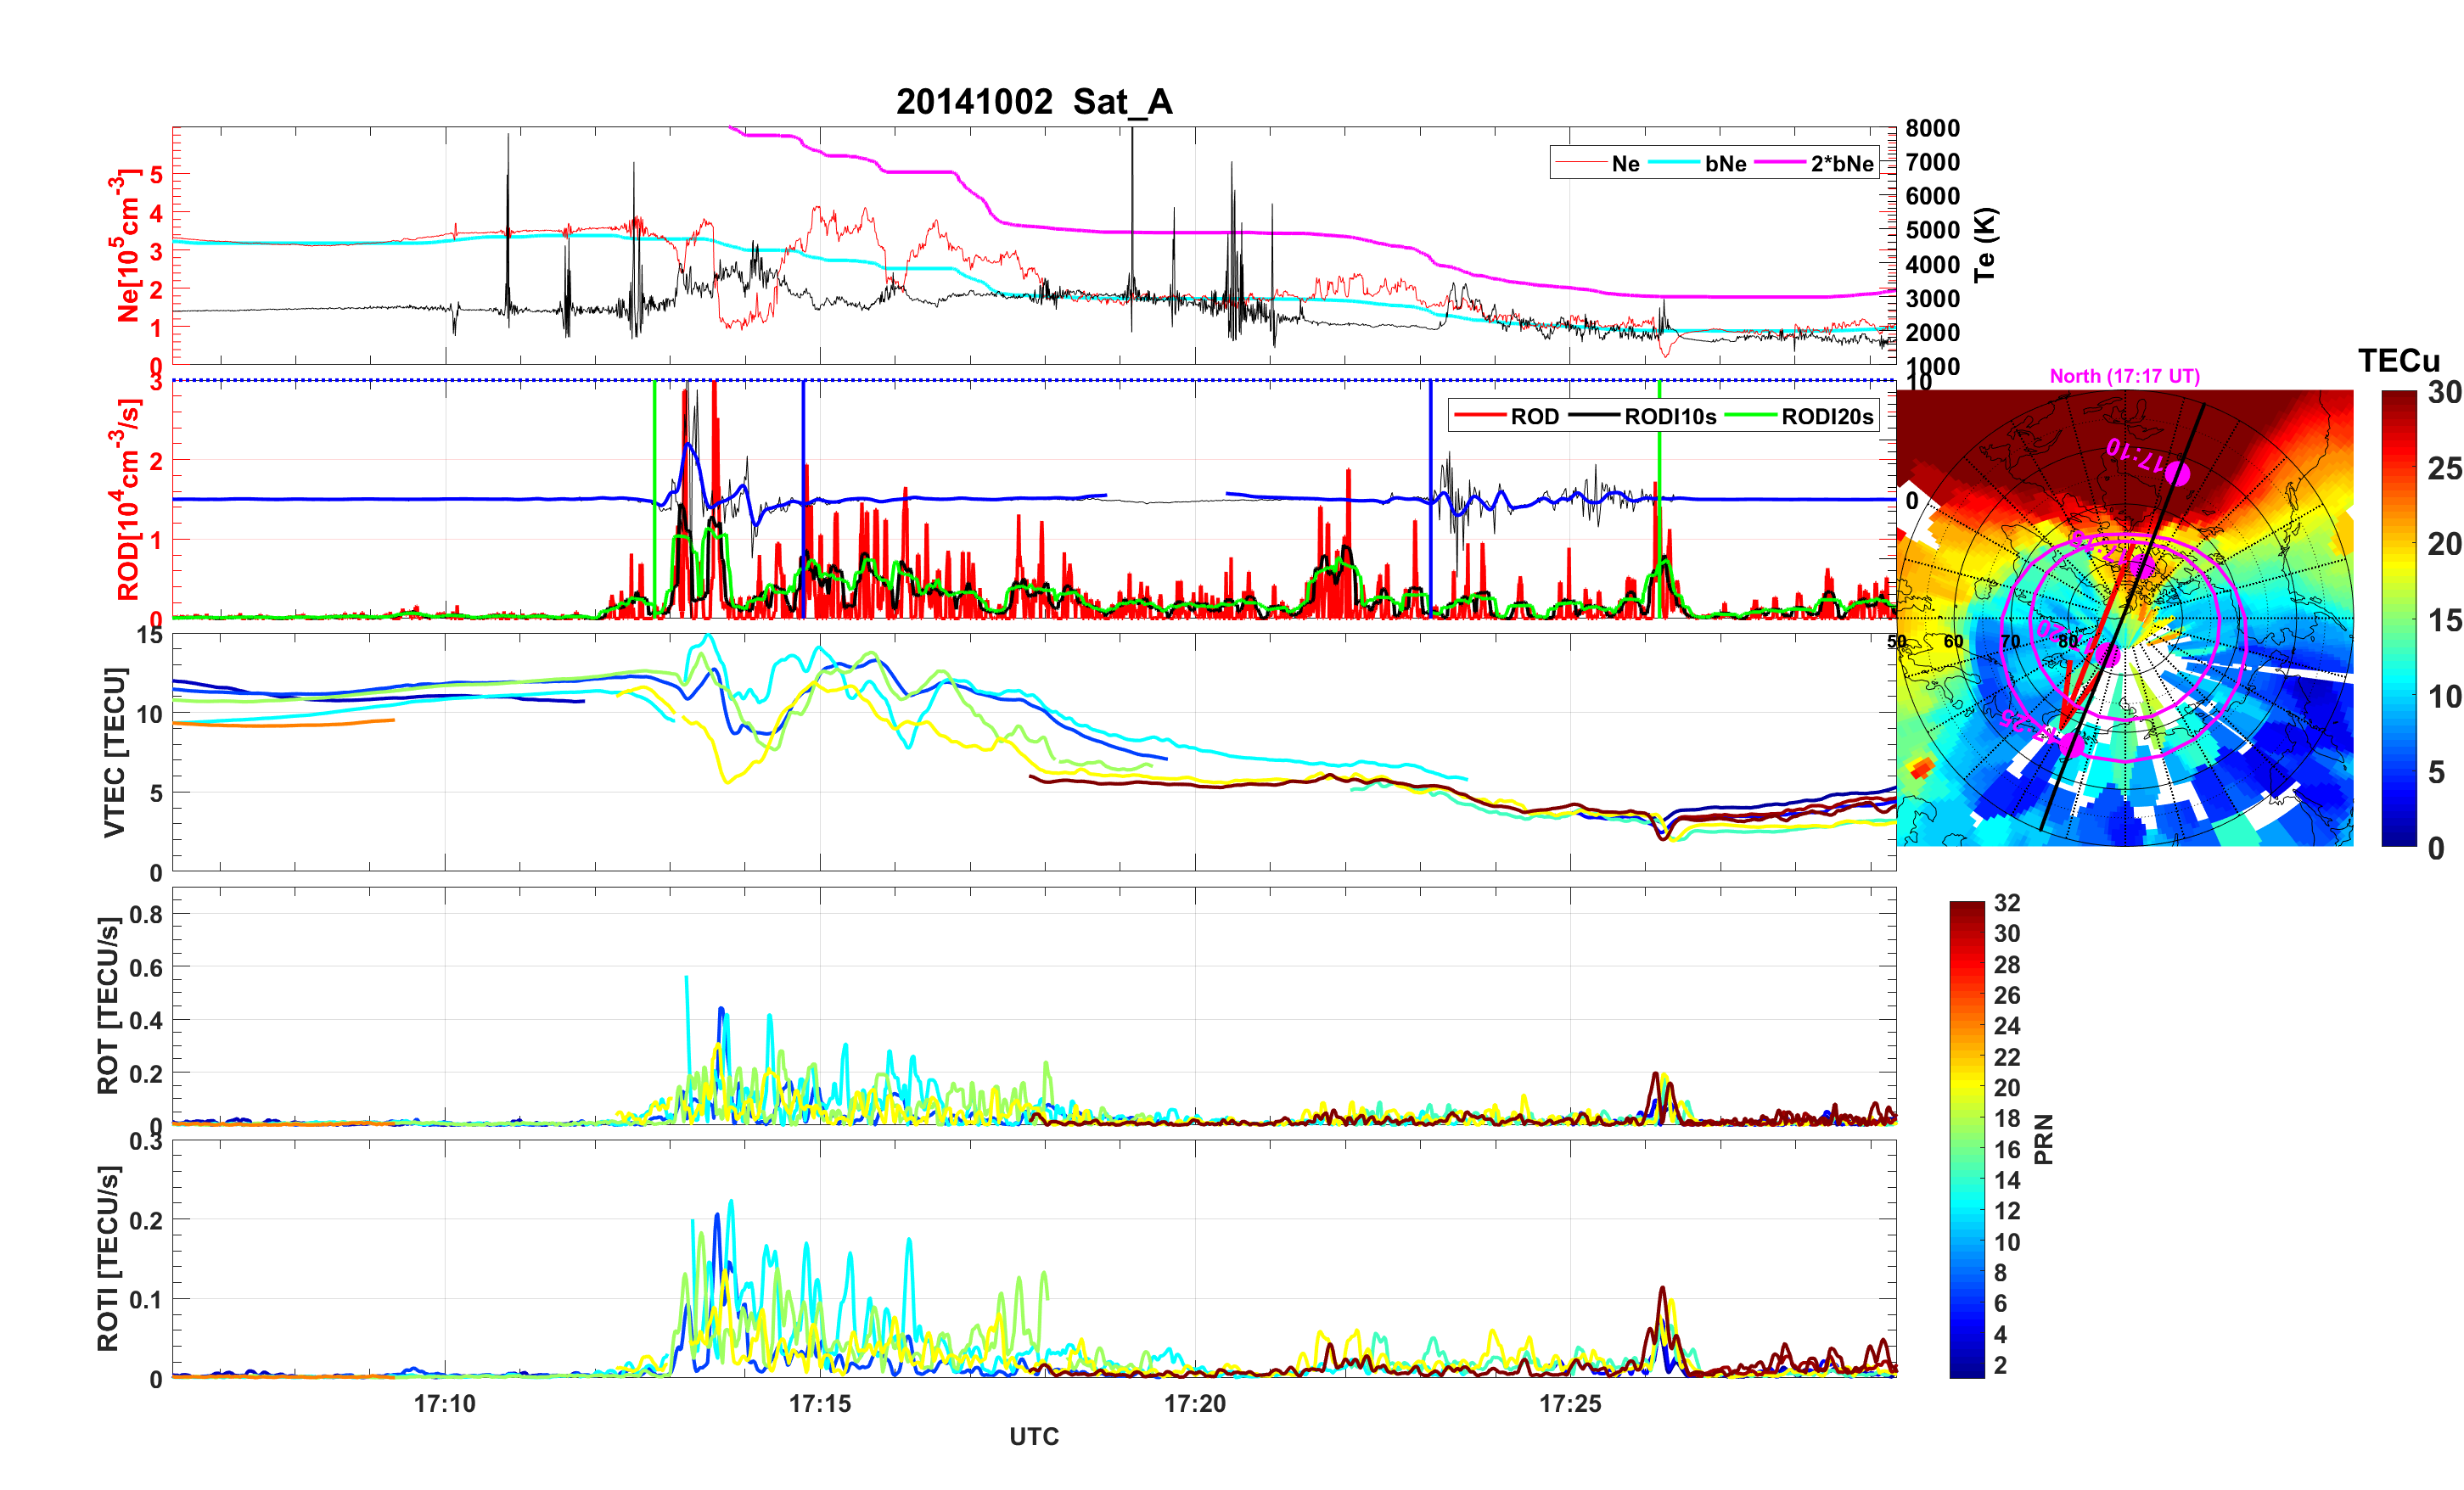Click the 17:10 tick label on UTC axis
2464x1490 pixels.
tap(445, 1404)
